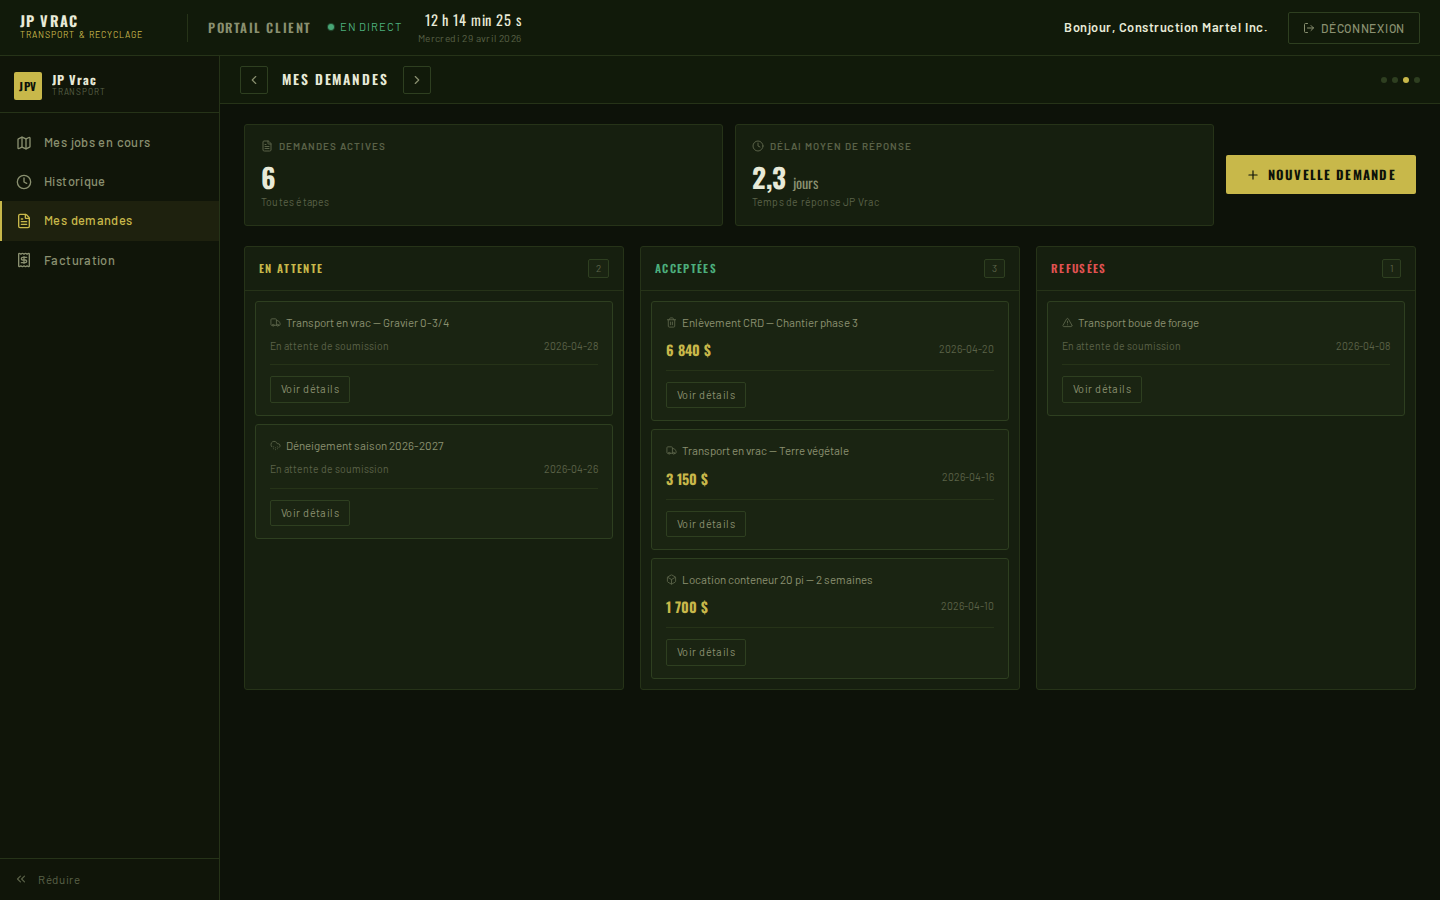This screenshot has width=1440, height=900.
Task: Open Mes demandes in the sidebar
Action: (x=88, y=221)
